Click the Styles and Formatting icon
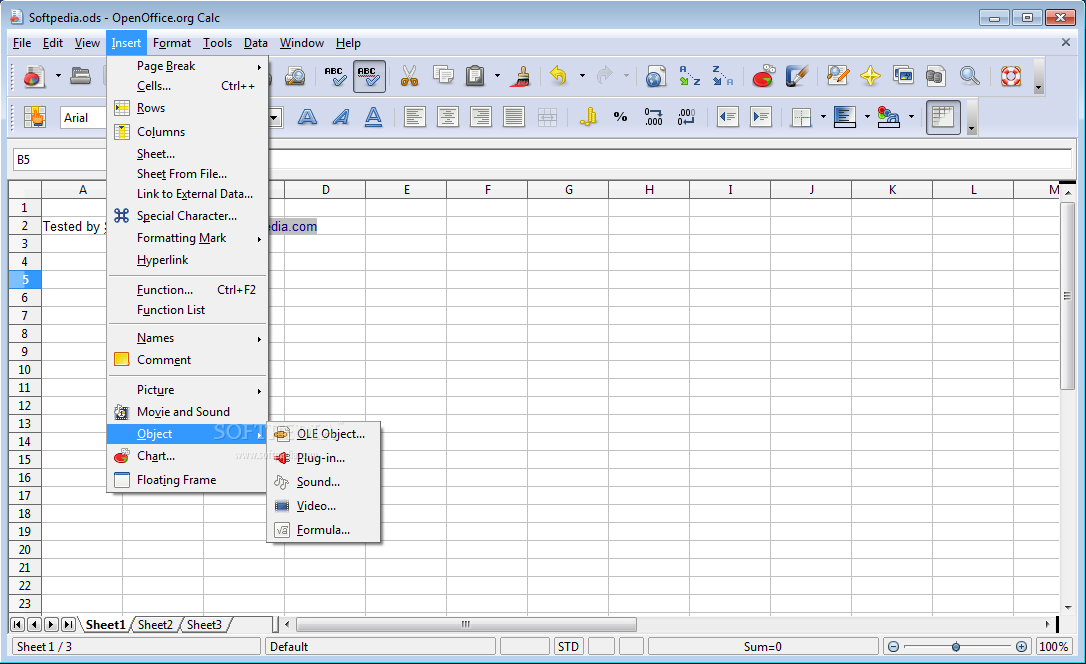 34,117
